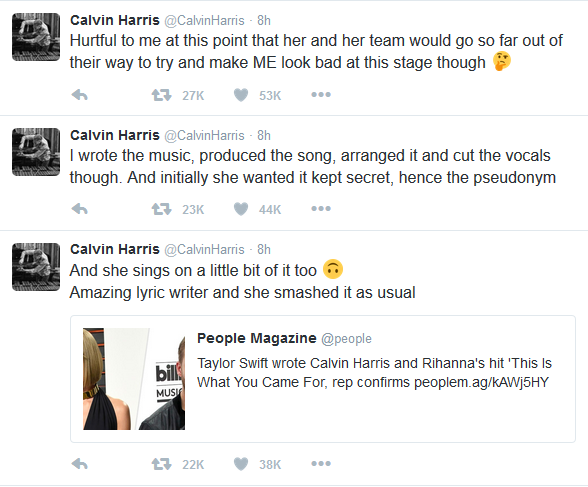
Task: Click Calvin Harris avatar on second tweet
Action: point(36,152)
